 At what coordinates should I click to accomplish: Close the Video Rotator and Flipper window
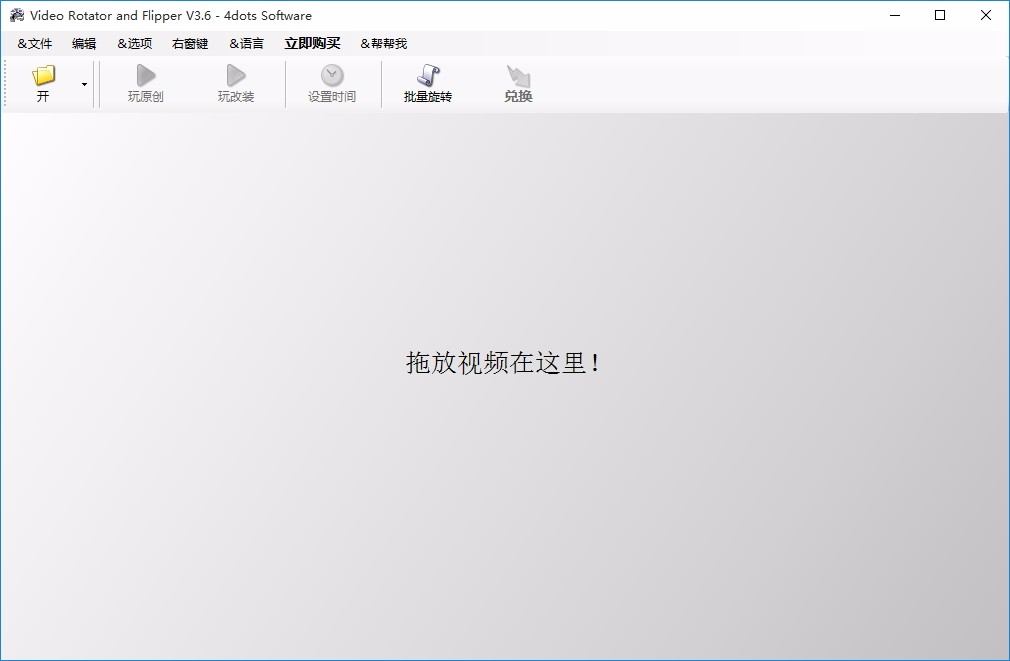pyautogui.click(x=986, y=15)
